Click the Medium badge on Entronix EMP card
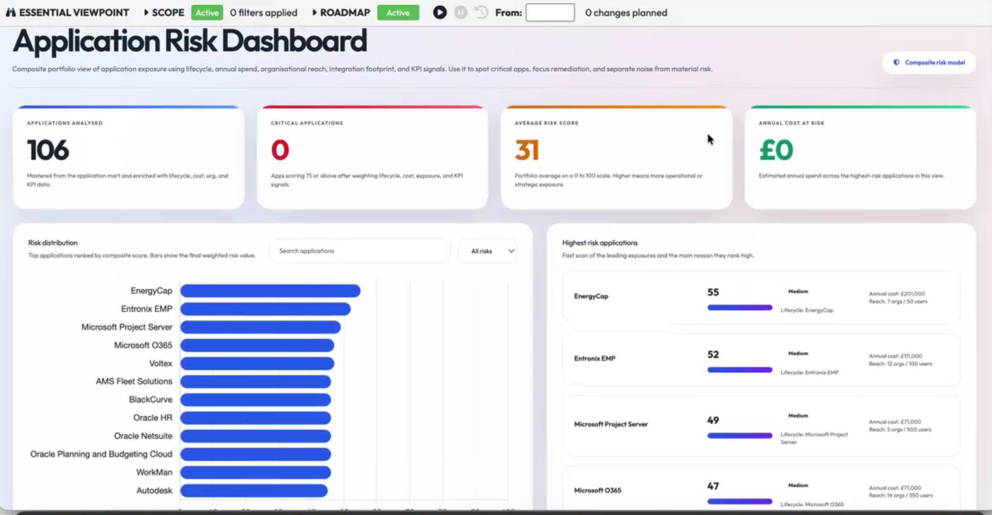This screenshot has width=992, height=515. [798, 354]
